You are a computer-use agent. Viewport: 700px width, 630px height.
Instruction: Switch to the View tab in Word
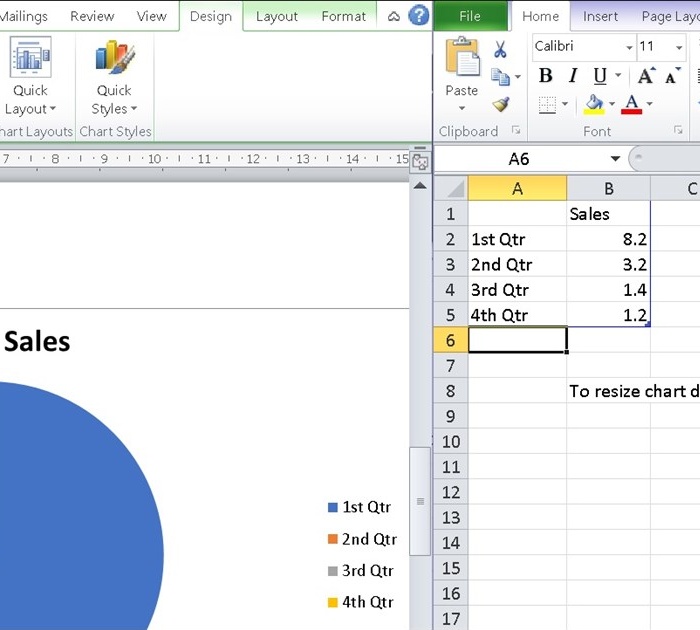[151, 17]
